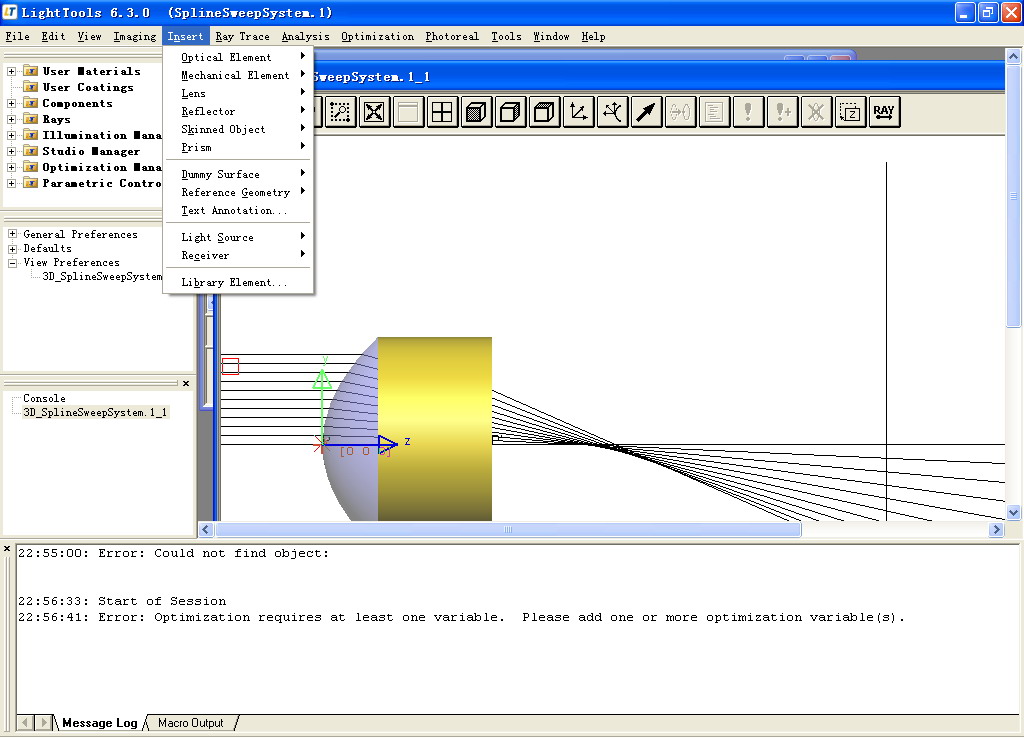The width and height of the screenshot is (1024, 738).
Task: Click the horizontal scrollbar in the 3D view
Action: (x=508, y=530)
